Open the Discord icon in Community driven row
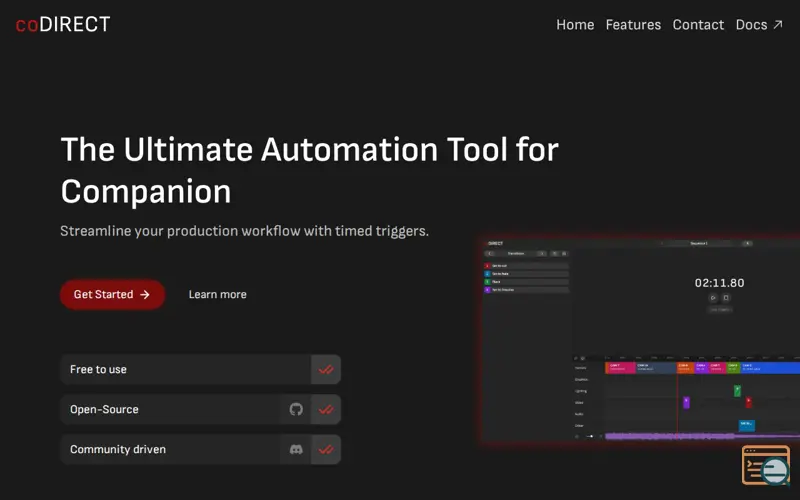 [x=296, y=449]
